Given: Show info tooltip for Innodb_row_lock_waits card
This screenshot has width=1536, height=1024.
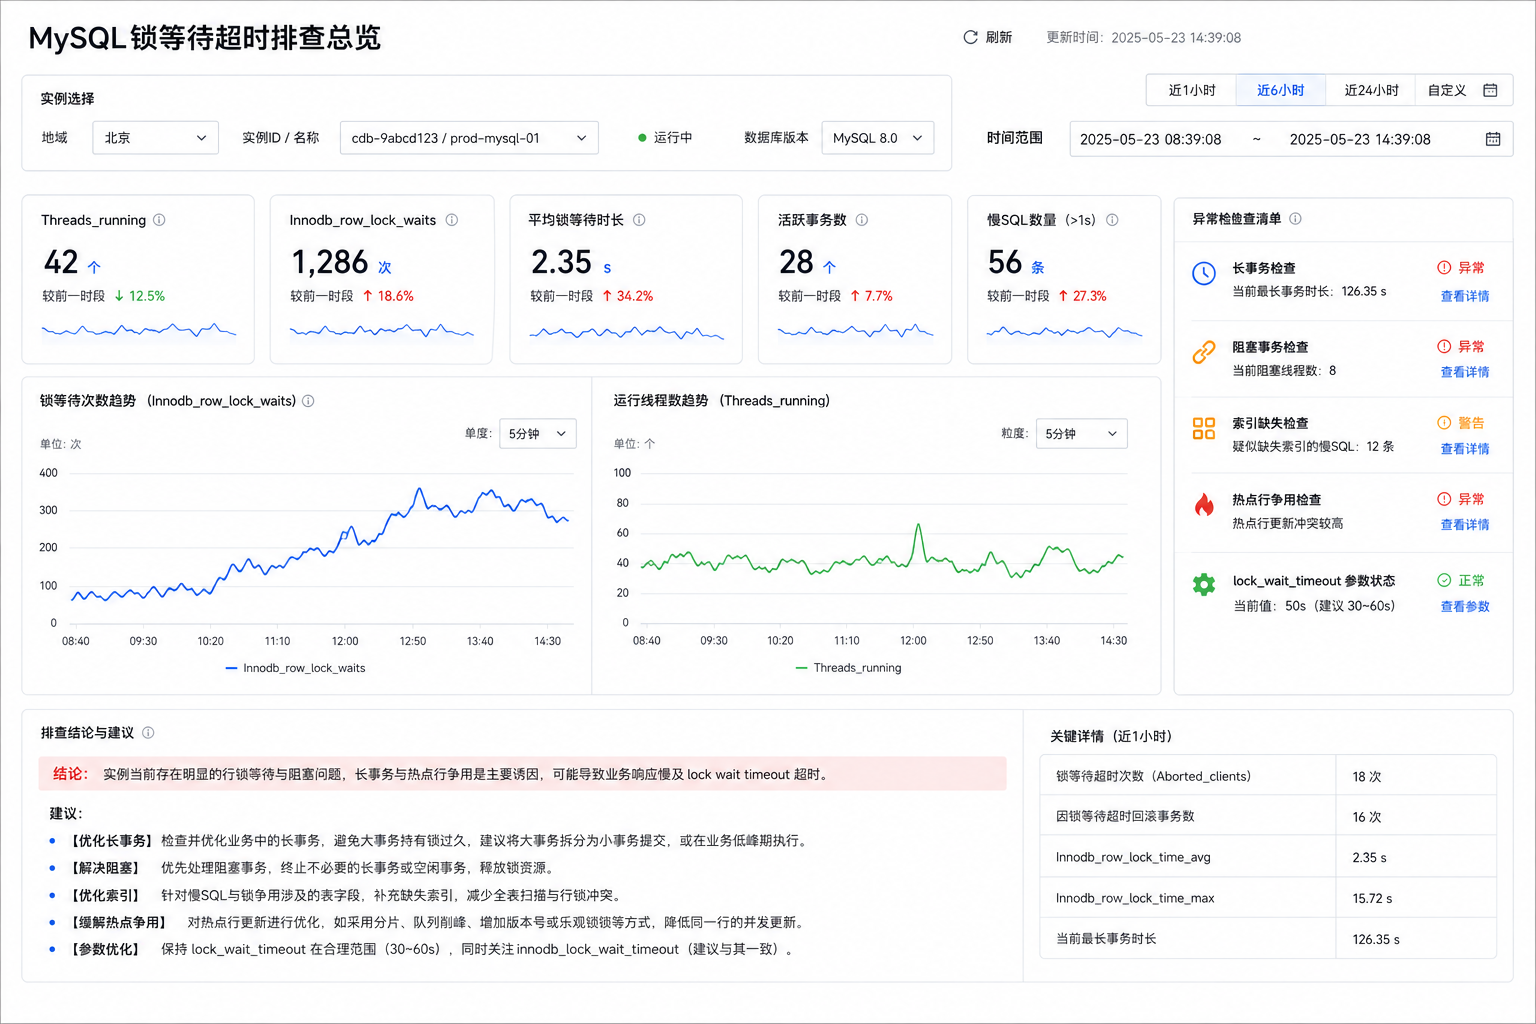Looking at the screenshot, I should tap(452, 220).
